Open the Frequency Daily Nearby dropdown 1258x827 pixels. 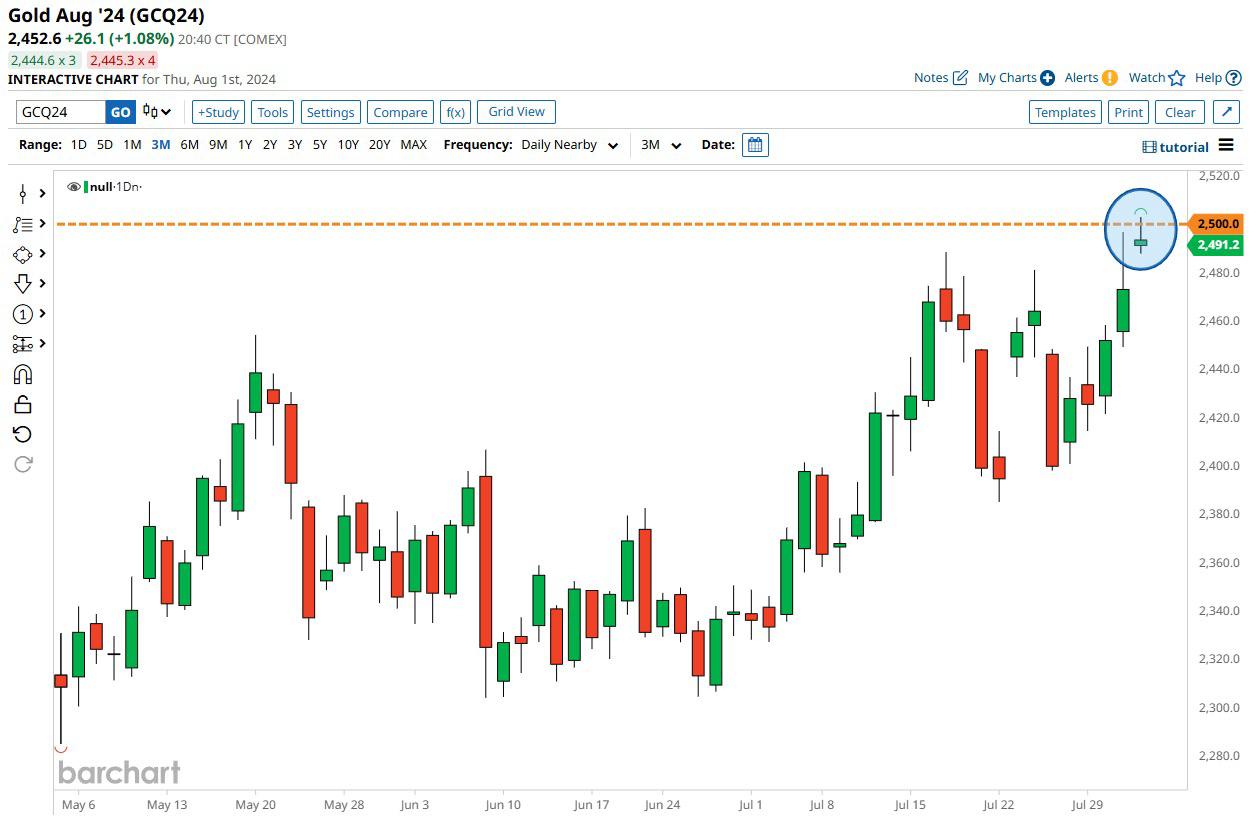pyautogui.click(x=570, y=145)
